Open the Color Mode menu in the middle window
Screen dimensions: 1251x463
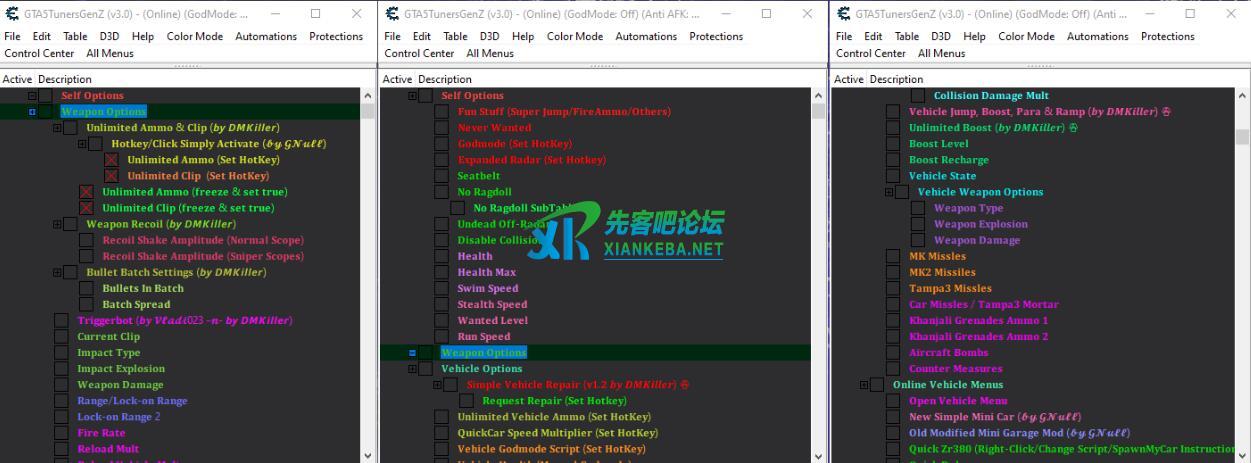574,36
